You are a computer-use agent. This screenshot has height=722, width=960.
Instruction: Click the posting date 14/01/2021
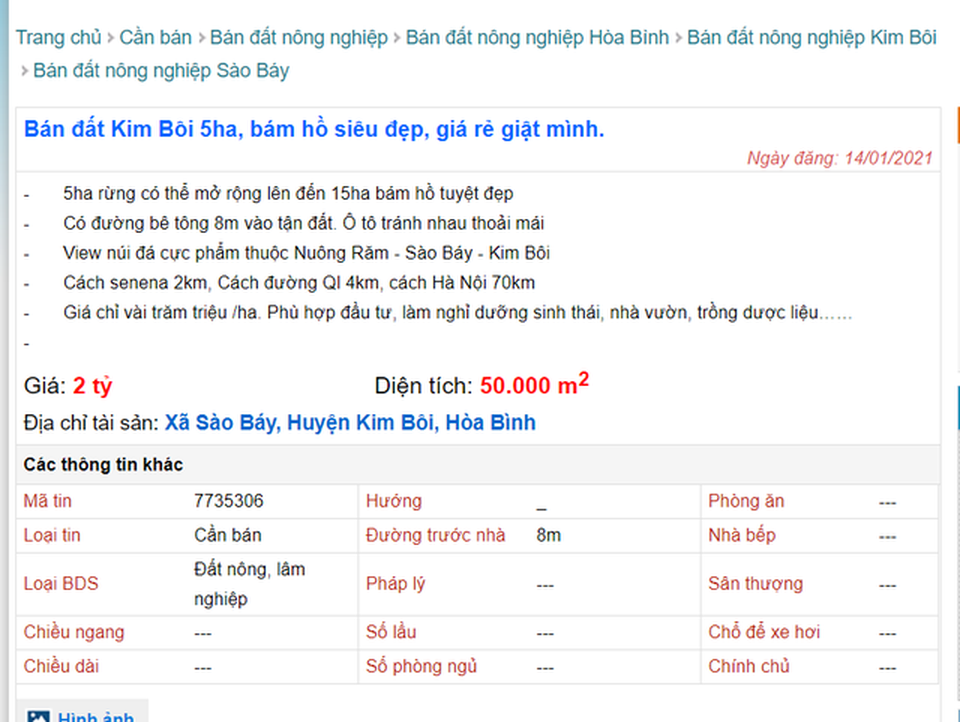click(x=888, y=158)
